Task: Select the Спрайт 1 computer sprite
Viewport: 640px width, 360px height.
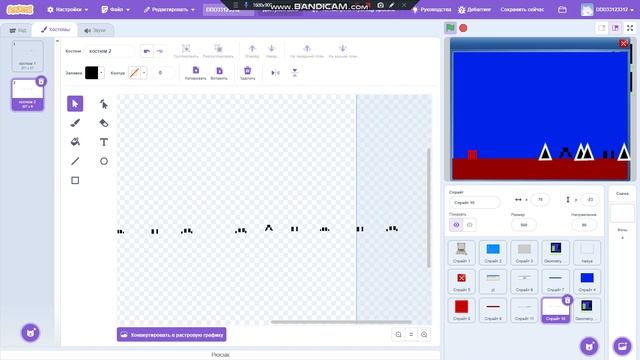Action: (x=461, y=252)
